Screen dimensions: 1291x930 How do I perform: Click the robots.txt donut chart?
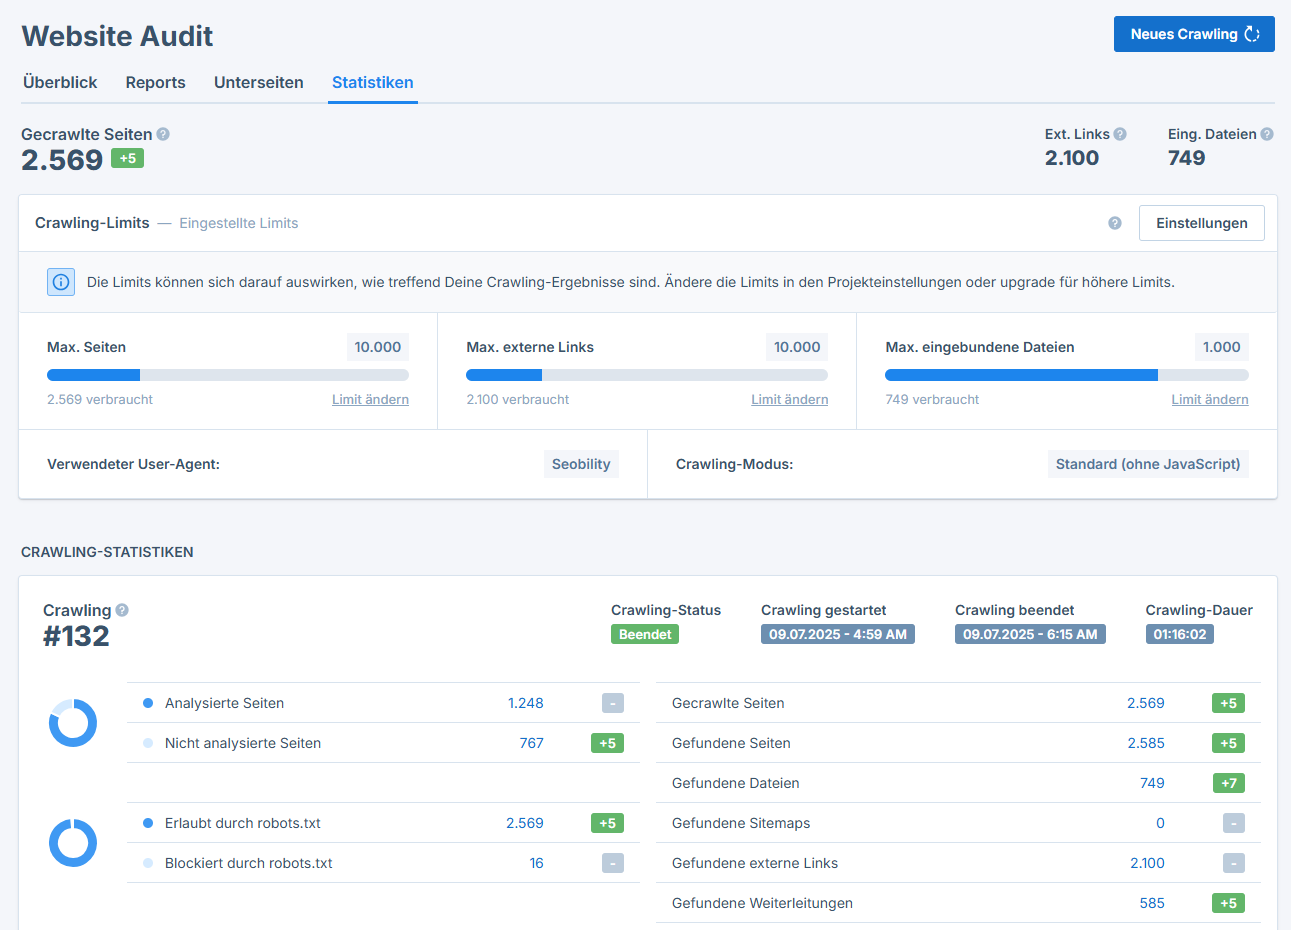tap(73, 843)
